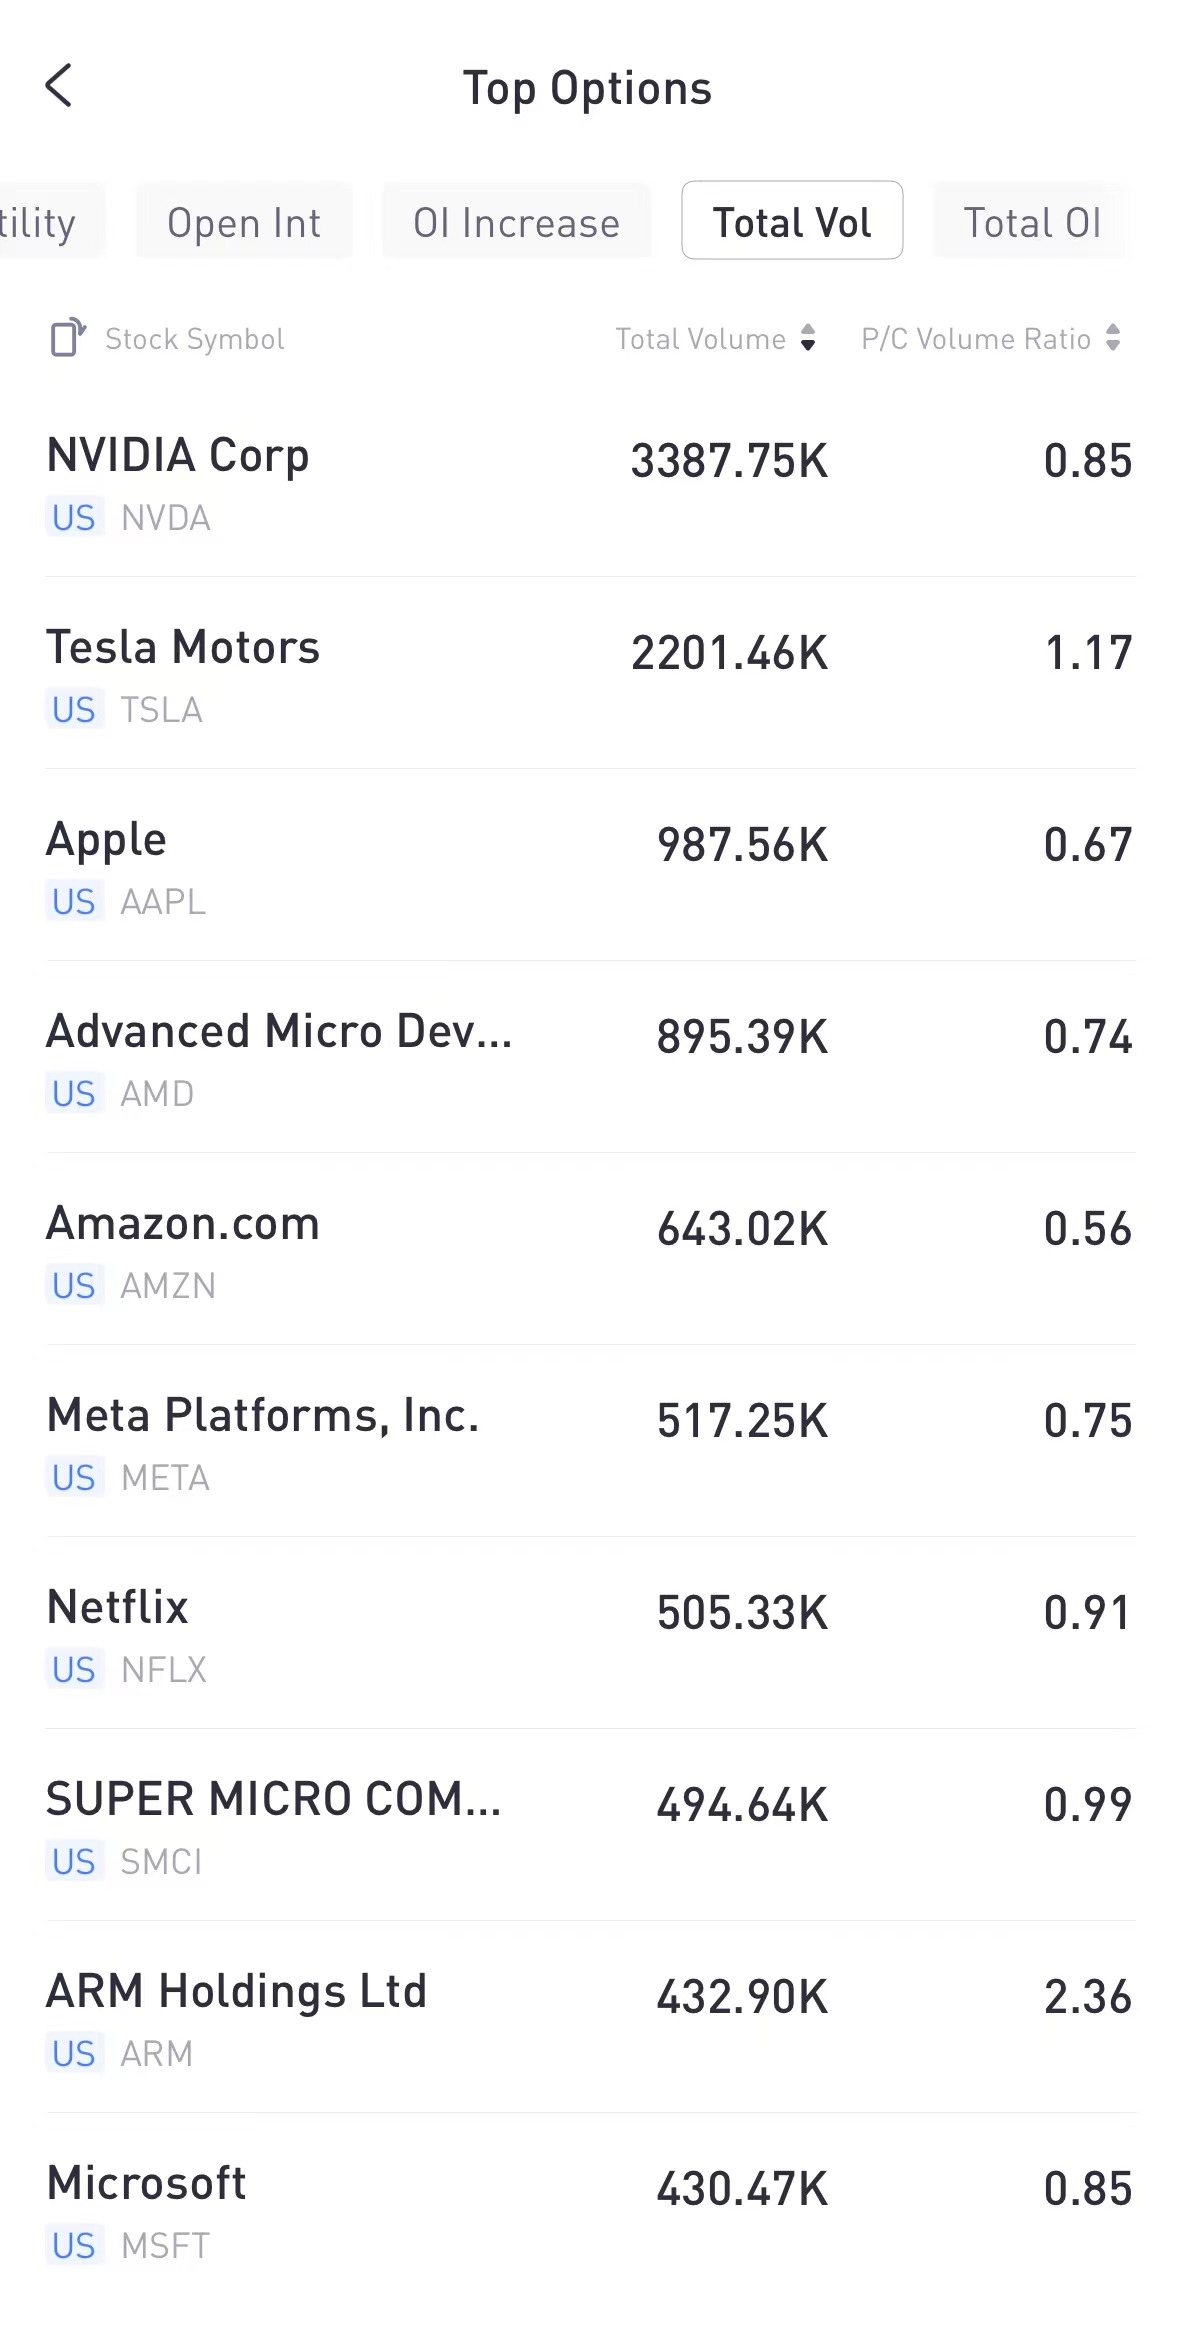The height and width of the screenshot is (2330, 1179).
Task: Open the Apple AAPL row
Action: click(590, 866)
